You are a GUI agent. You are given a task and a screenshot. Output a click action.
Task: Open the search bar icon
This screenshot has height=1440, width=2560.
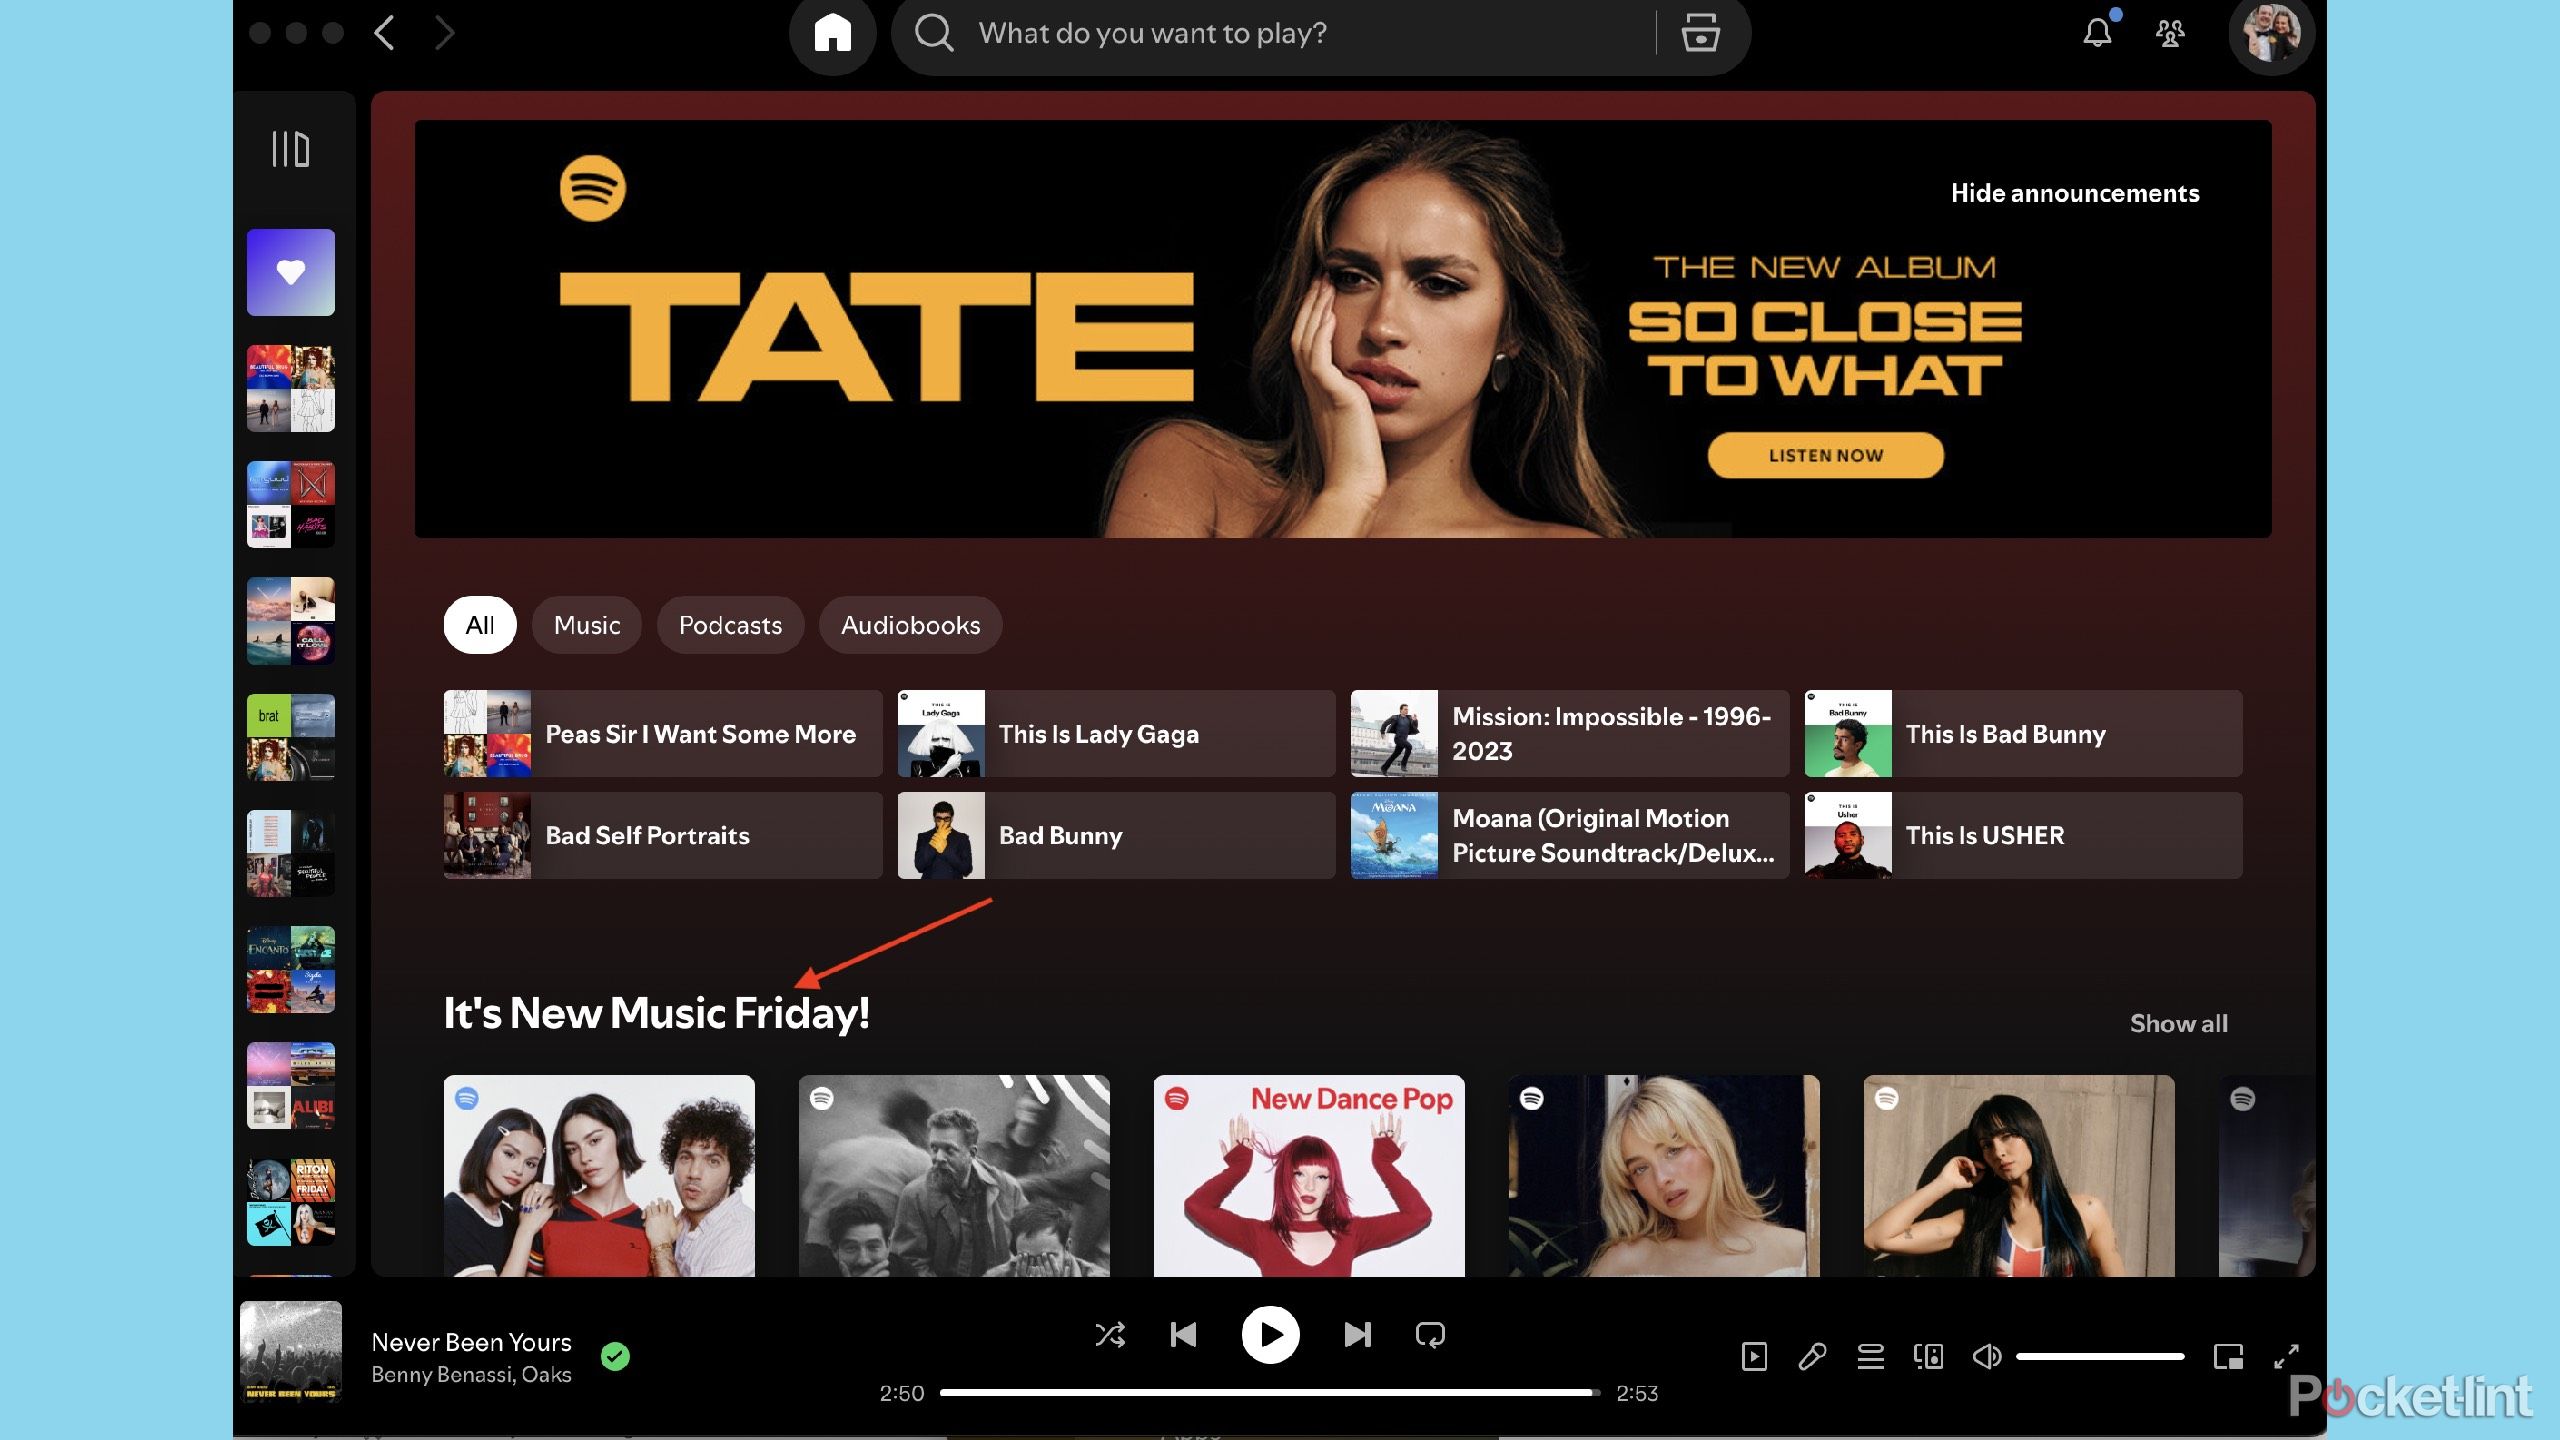coord(934,32)
